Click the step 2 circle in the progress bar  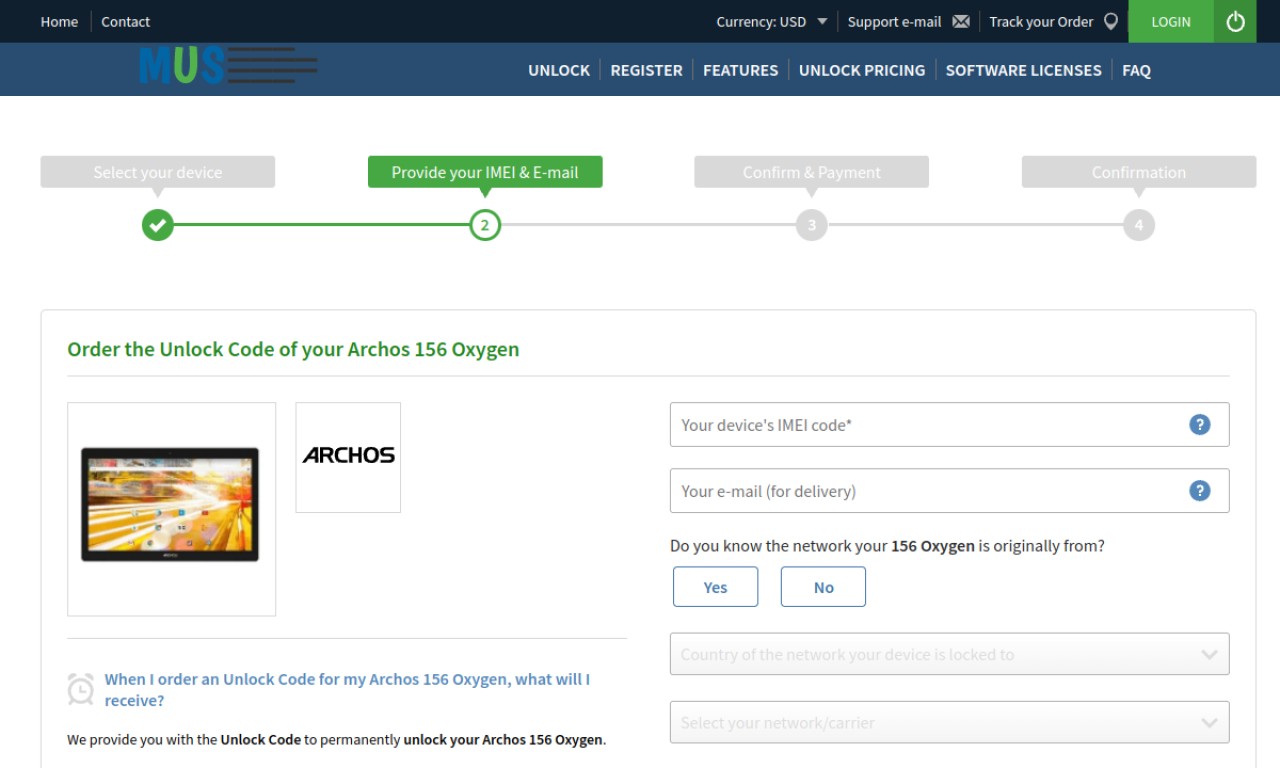tap(485, 225)
